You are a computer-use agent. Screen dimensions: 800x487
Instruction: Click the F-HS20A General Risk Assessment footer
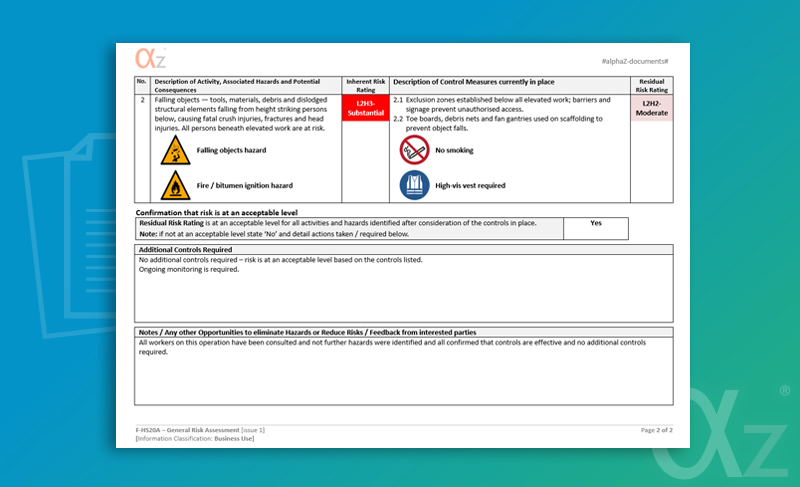[x=200, y=429]
